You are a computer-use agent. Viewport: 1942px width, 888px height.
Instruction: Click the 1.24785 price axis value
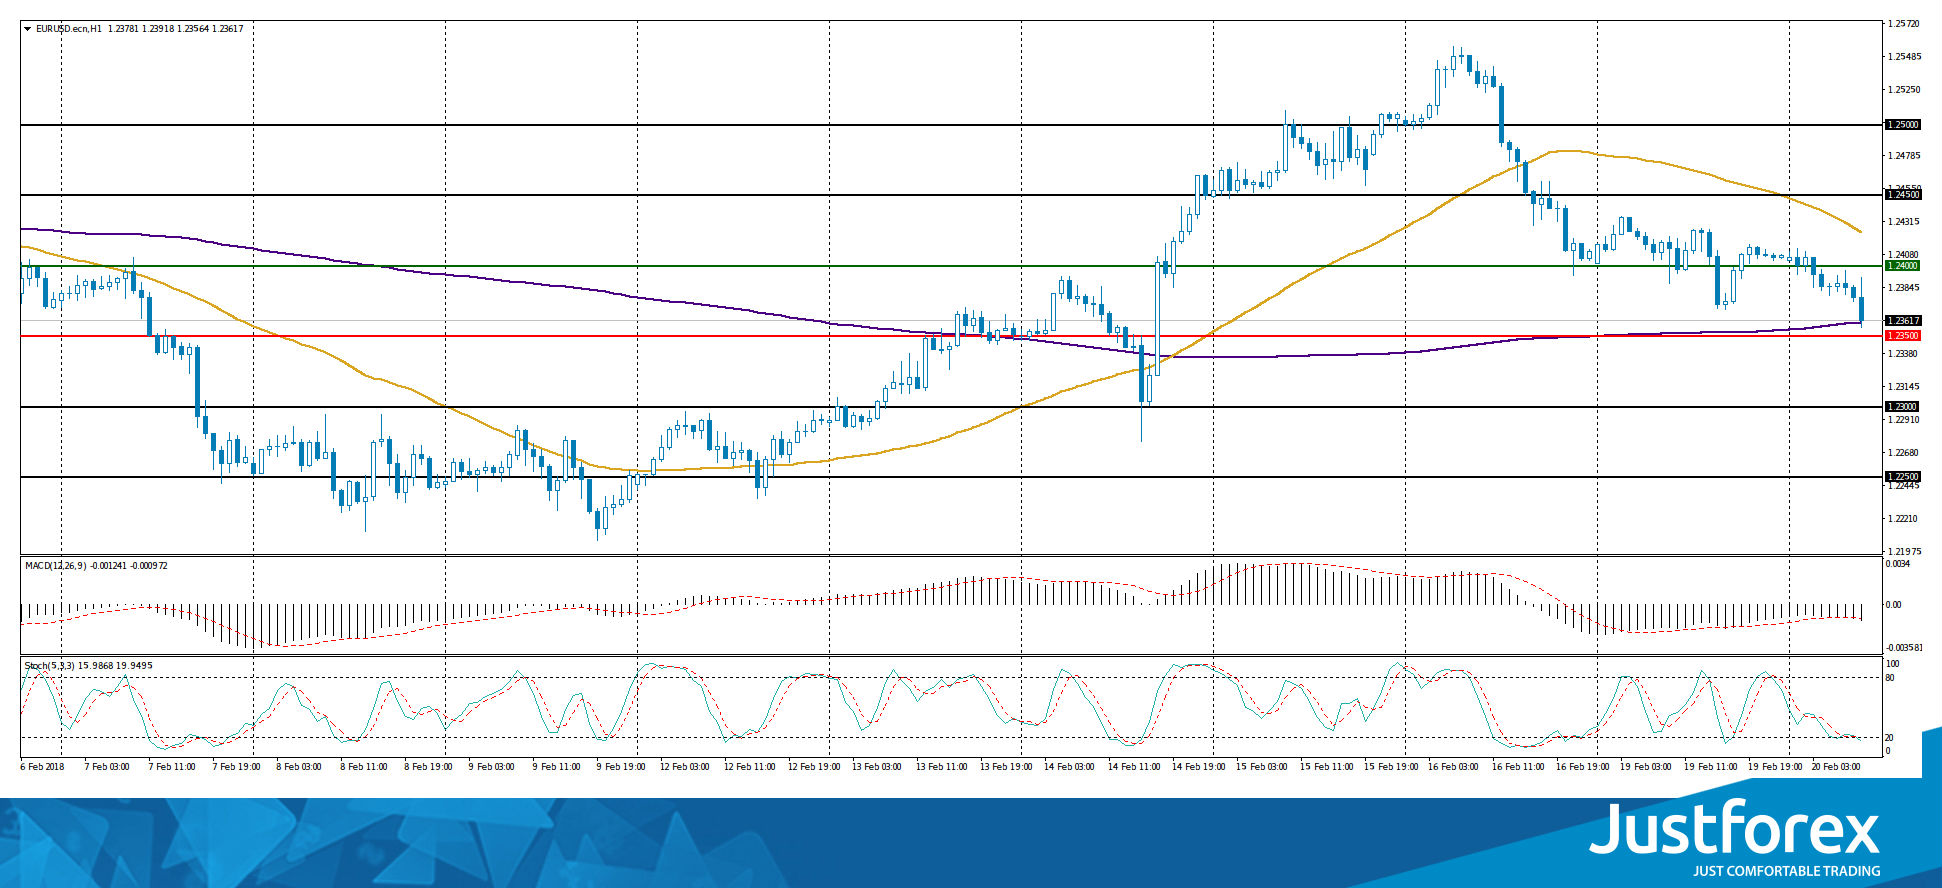(1904, 155)
